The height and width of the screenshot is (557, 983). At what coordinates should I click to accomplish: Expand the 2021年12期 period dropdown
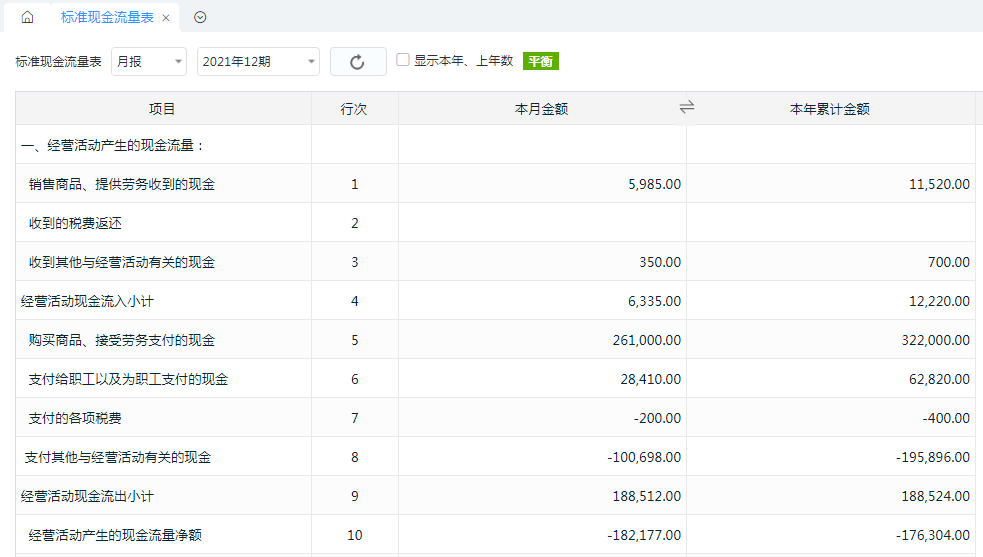click(x=258, y=61)
